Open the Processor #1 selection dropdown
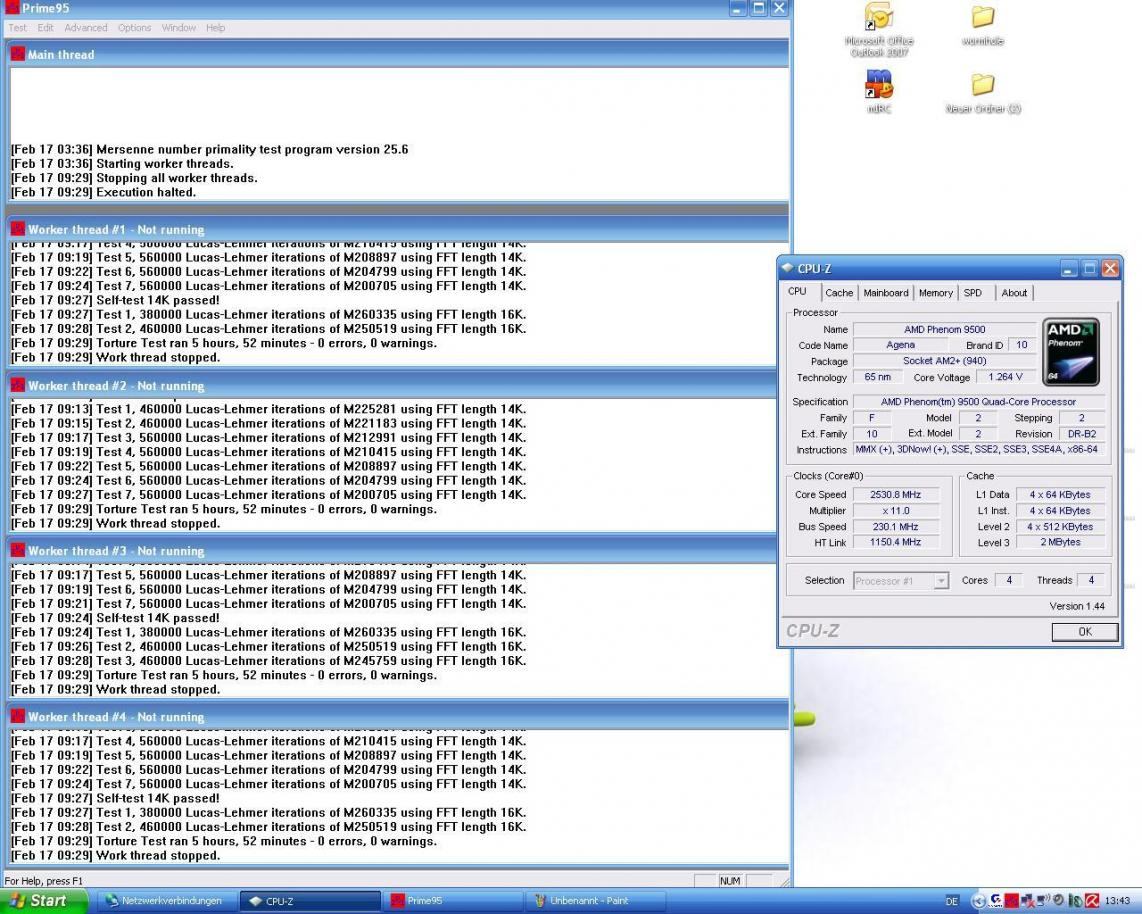 coord(901,580)
